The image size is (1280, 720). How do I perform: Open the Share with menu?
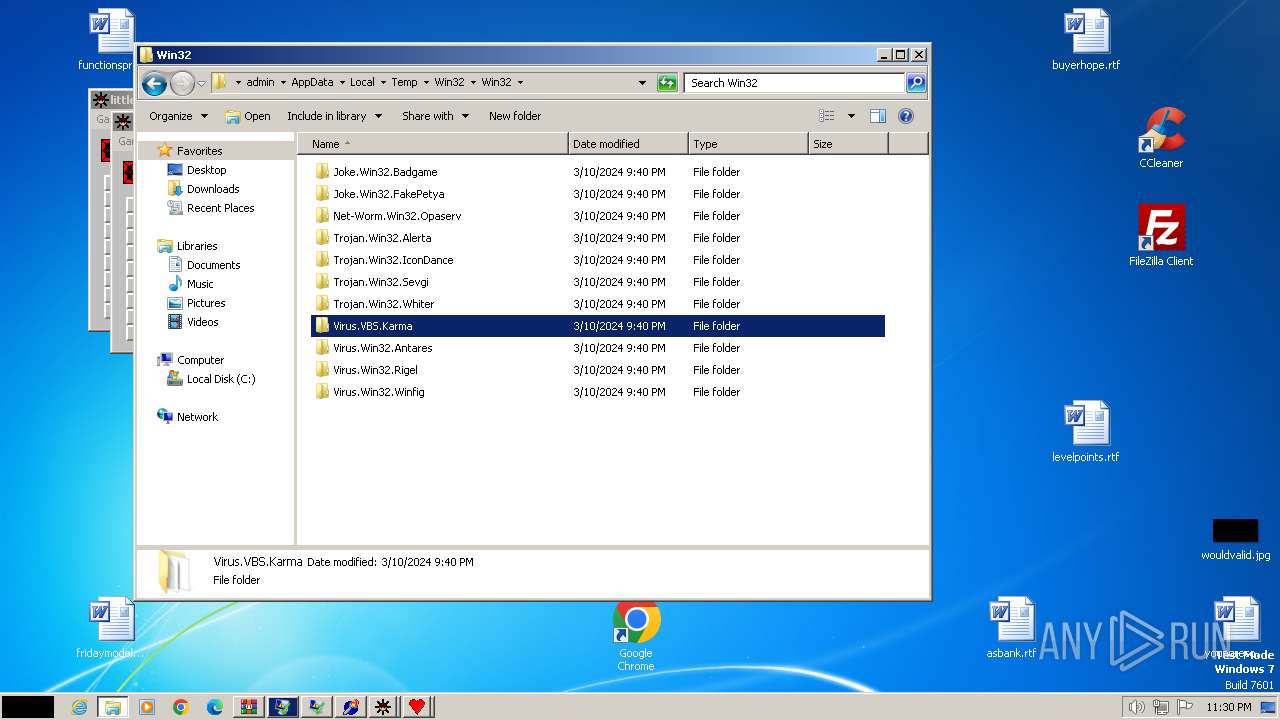pyautogui.click(x=435, y=116)
